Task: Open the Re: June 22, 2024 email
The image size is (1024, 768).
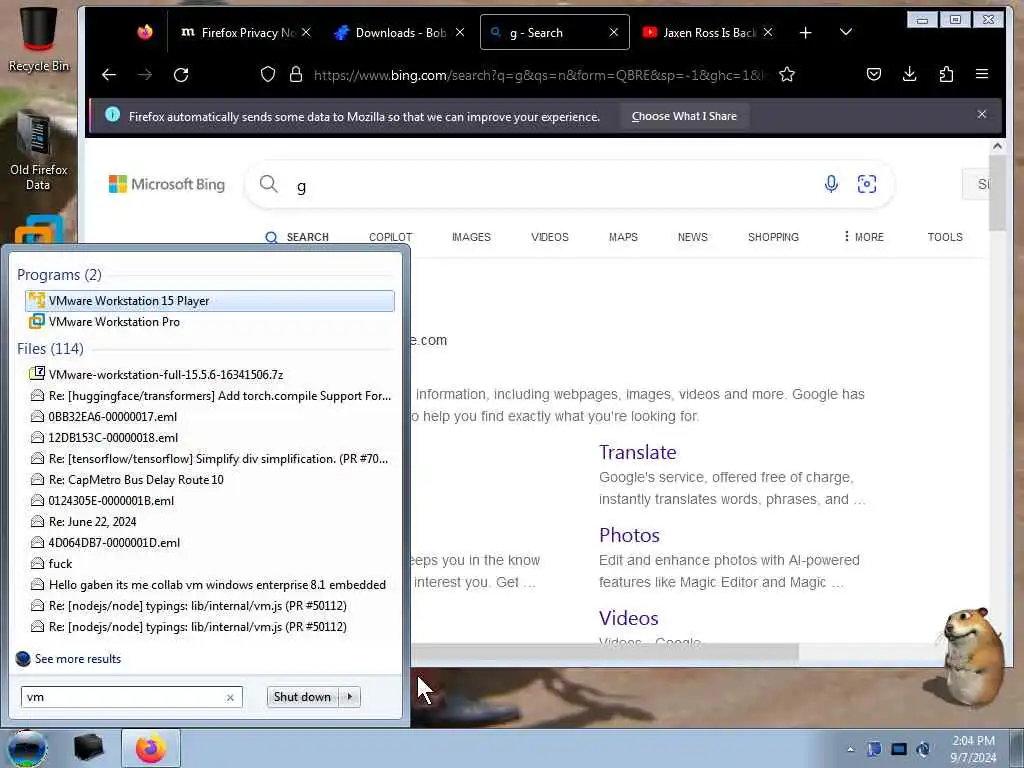Action: coord(210,521)
